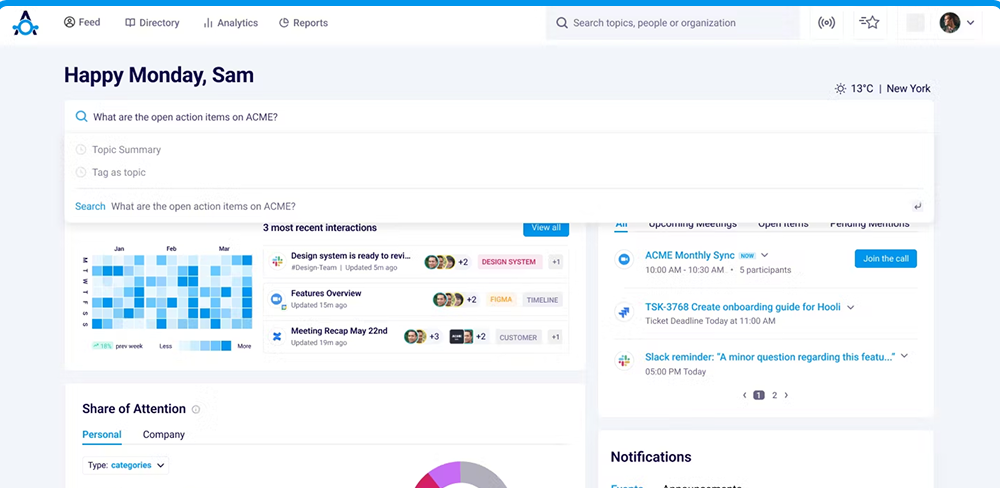This screenshot has width=1000, height=488.
Task: Click the Slack icon beside the Design system interaction
Action: pos(277,262)
